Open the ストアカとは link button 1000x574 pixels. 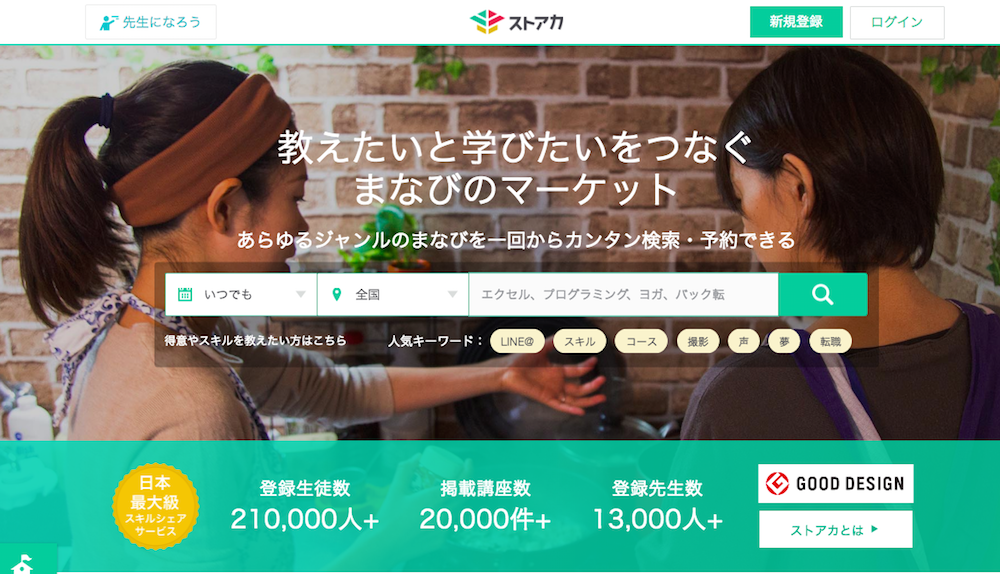(835, 529)
